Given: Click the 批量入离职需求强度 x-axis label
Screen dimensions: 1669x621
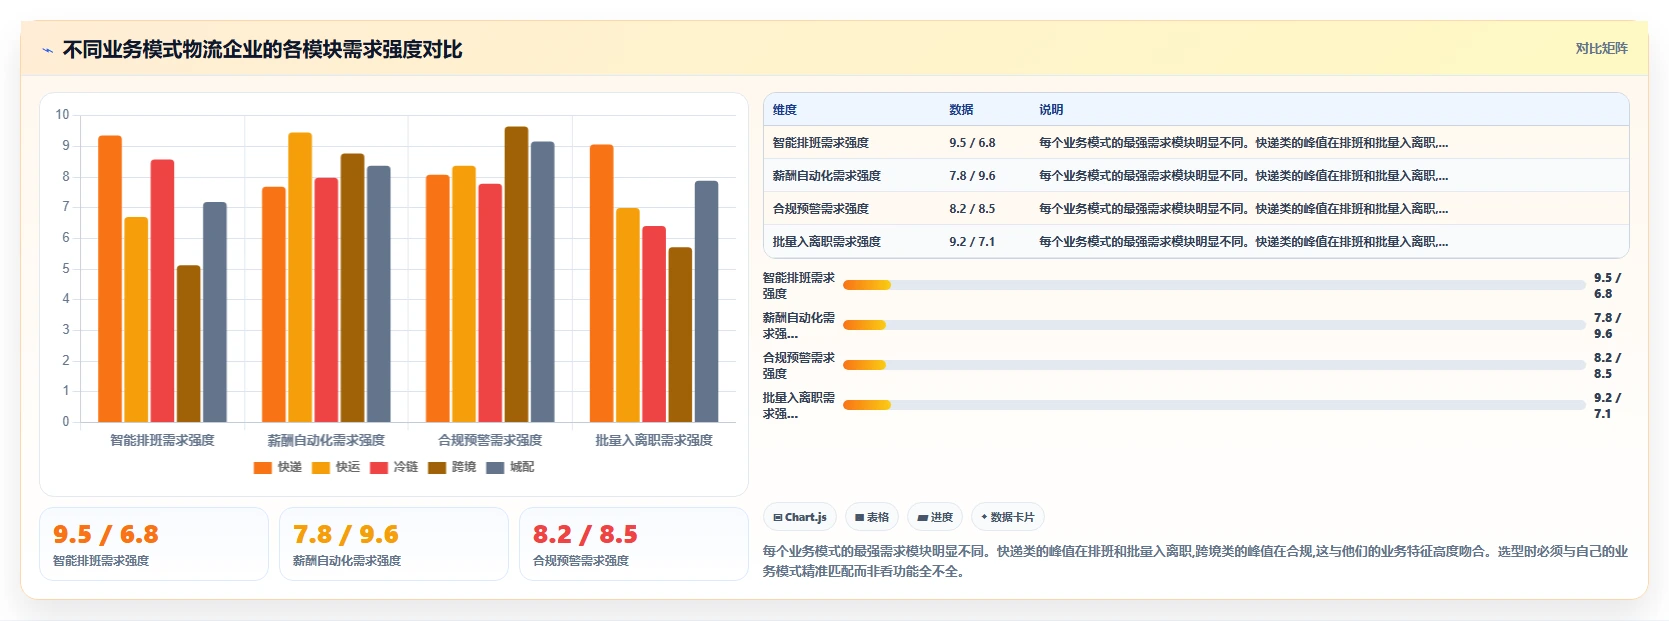Looking at the screenshot, I should tap(654, 440).
